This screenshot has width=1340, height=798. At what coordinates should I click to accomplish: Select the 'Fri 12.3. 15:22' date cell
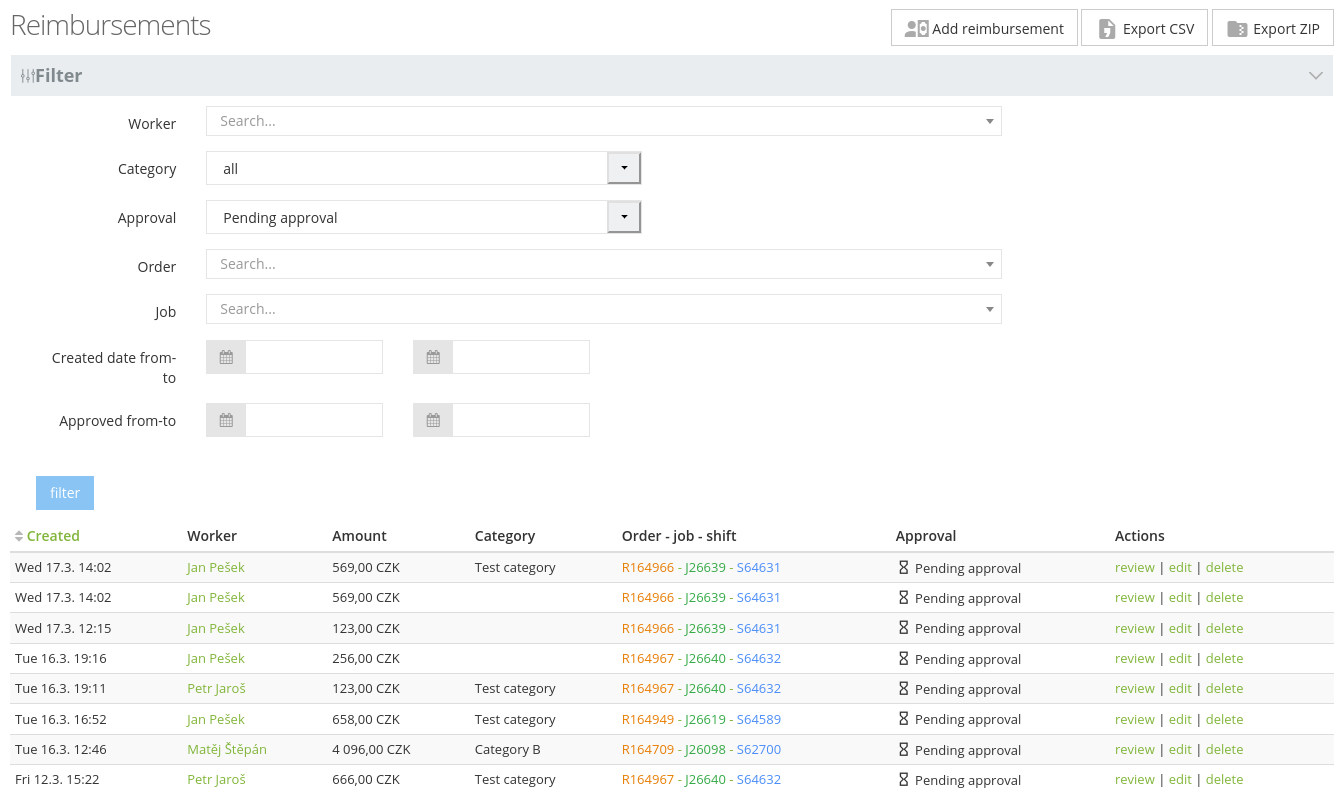pyautogui.click(x=57, y=779)
